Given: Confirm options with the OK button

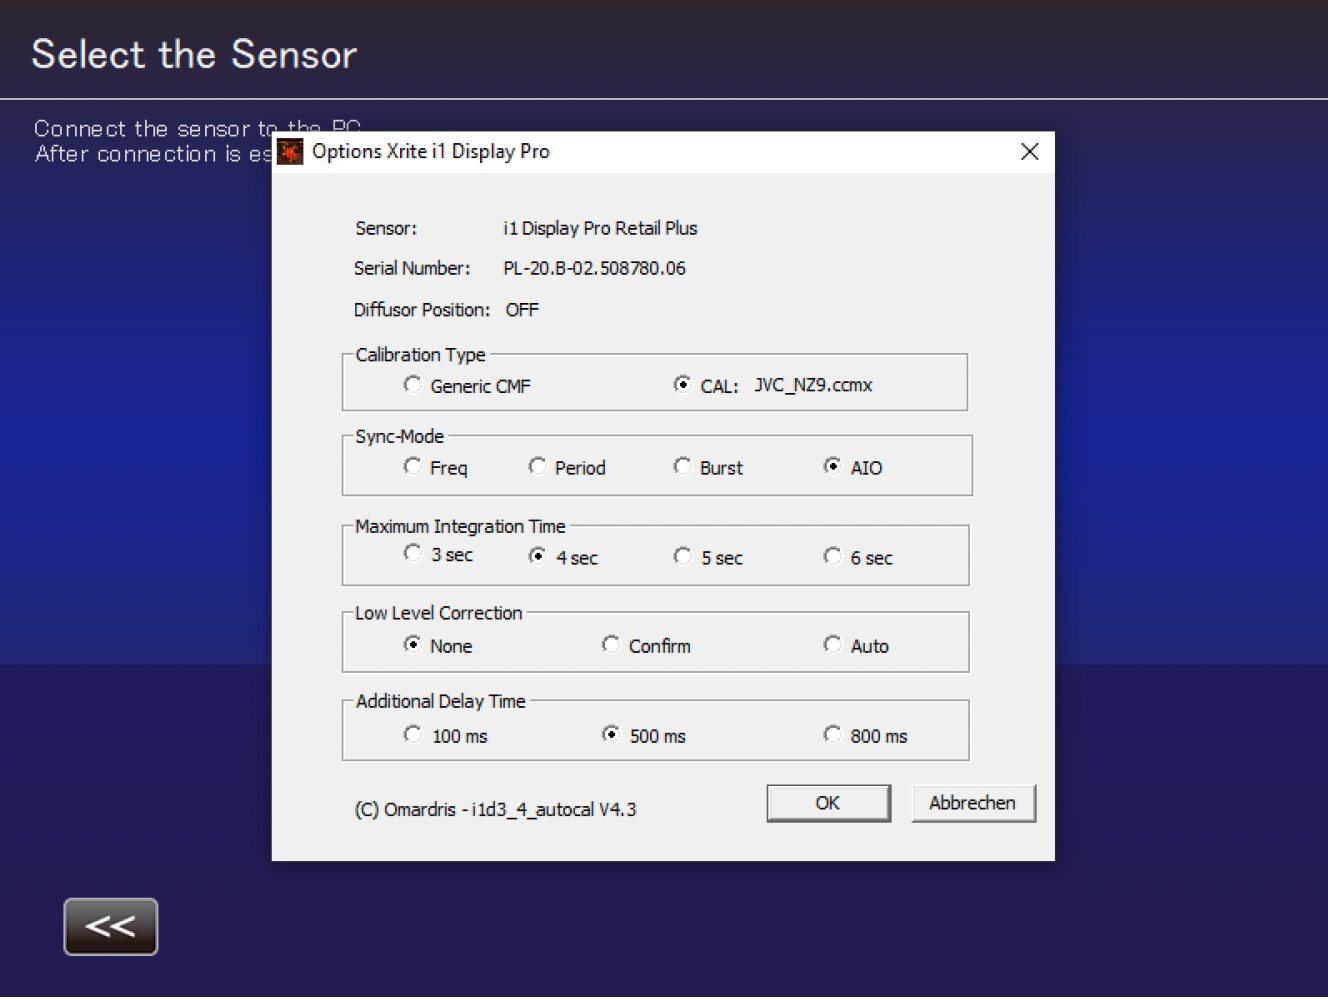Looking at the screenshot, I should [828, 803].
